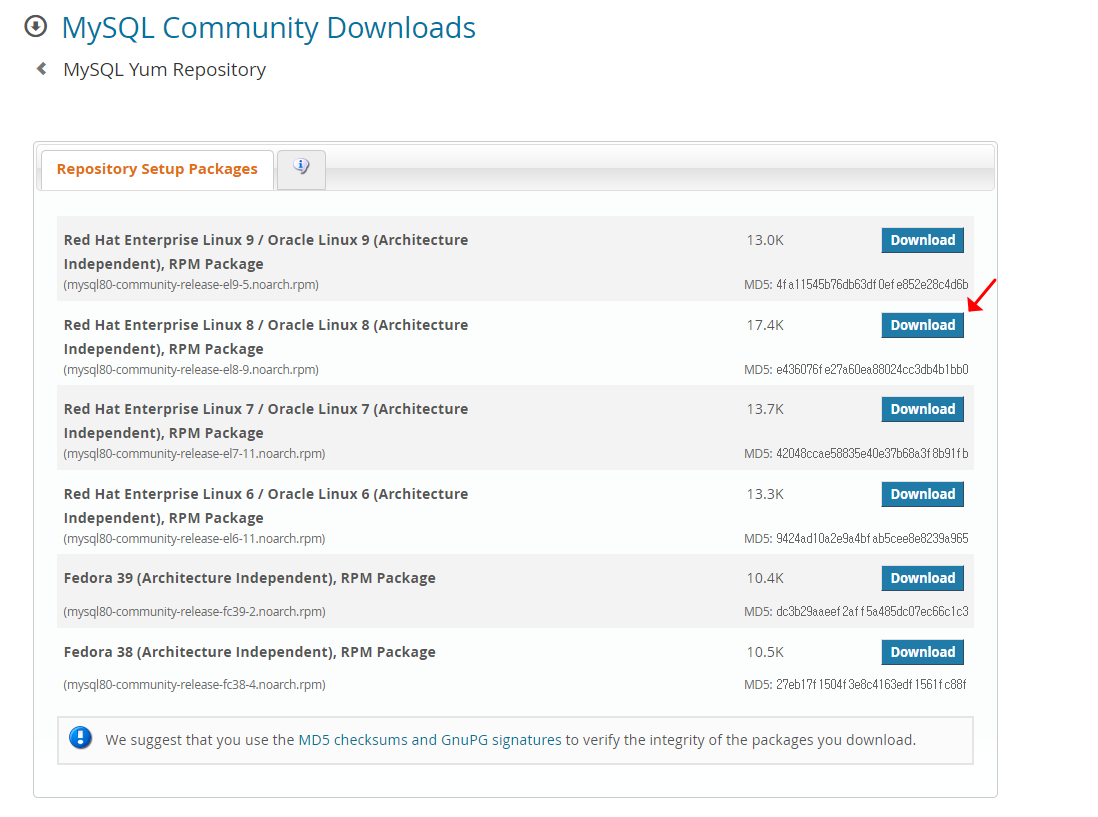Download the Red Hat Enterprise Linux 6 package
The height and width of the screenshot is (817, 1098).
coord(922,494)
